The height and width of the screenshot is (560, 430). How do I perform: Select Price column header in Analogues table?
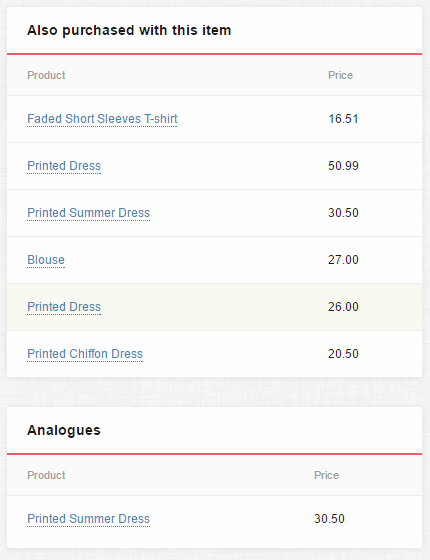tap(326, 475)
